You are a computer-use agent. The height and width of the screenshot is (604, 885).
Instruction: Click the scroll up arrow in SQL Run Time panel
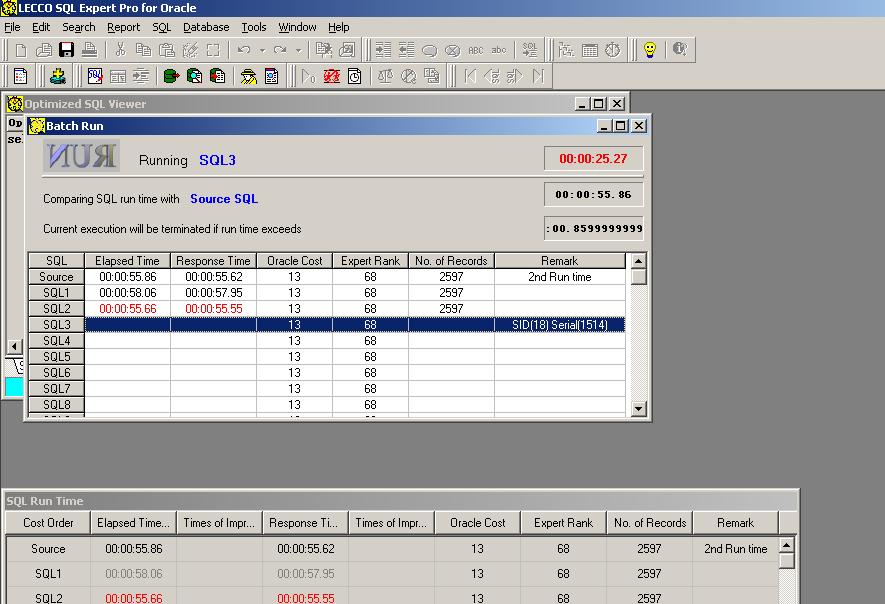pyautogui.click(x=786, y=545)
